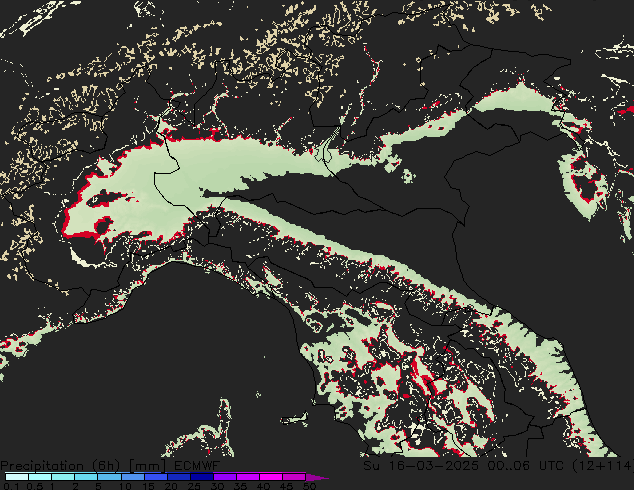Select the legend swatch between 40 and 45
The width and height of the screenshot is (634, 490).
pos(274,477)
